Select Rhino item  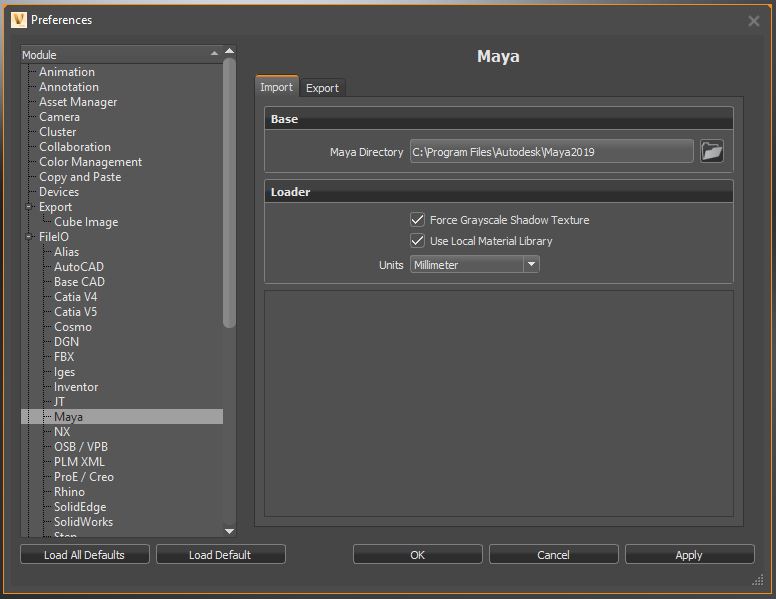pos(69,492)
